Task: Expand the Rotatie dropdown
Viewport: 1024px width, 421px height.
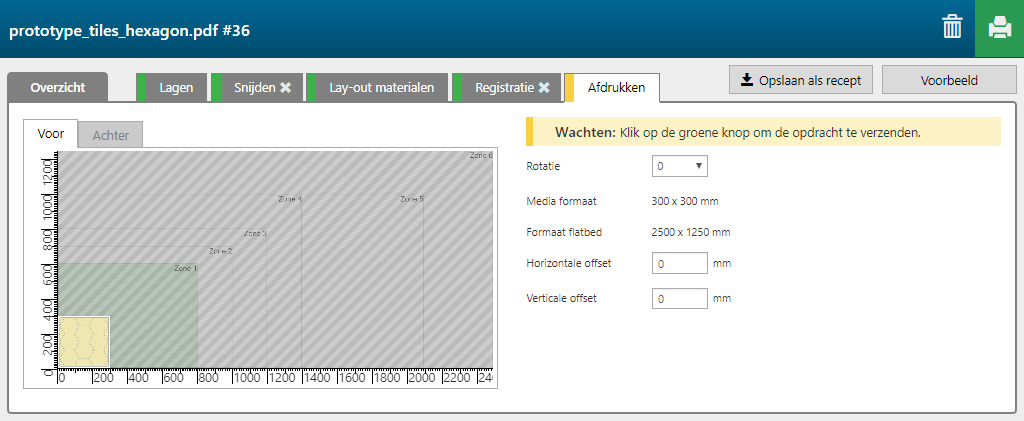Action: click(680, 166)
